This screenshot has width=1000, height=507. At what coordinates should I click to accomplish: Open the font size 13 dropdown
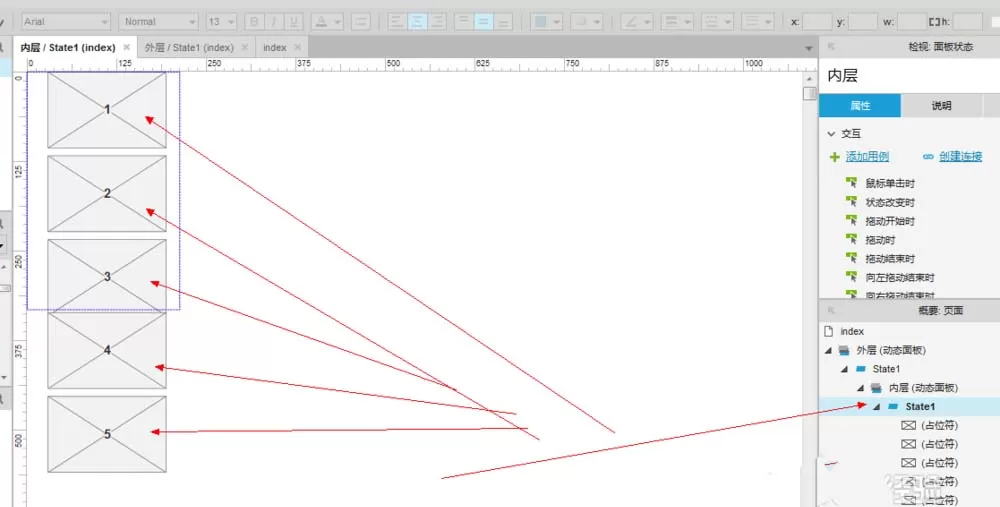[221, 22]
